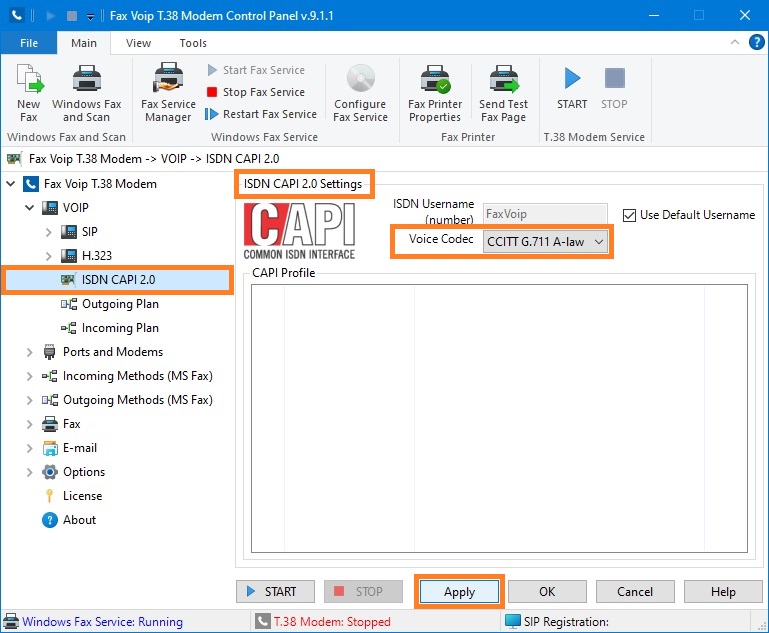Click the H.323 phone icon in tree
769x633 pixels.
coord(69,255)
